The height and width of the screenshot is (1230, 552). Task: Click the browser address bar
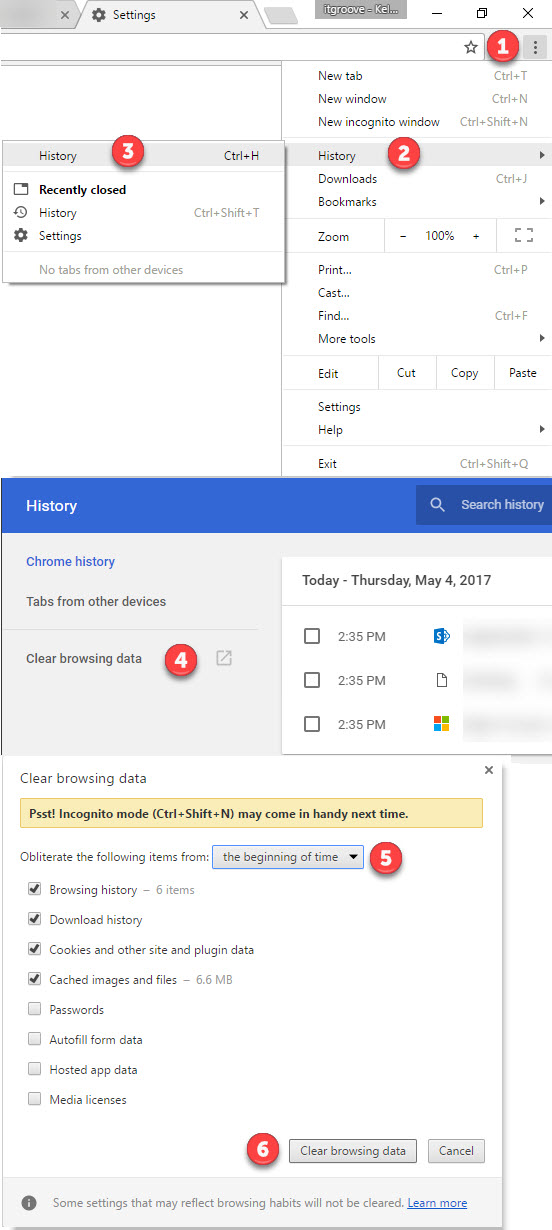pyautogui.click(x=228, y=47)
